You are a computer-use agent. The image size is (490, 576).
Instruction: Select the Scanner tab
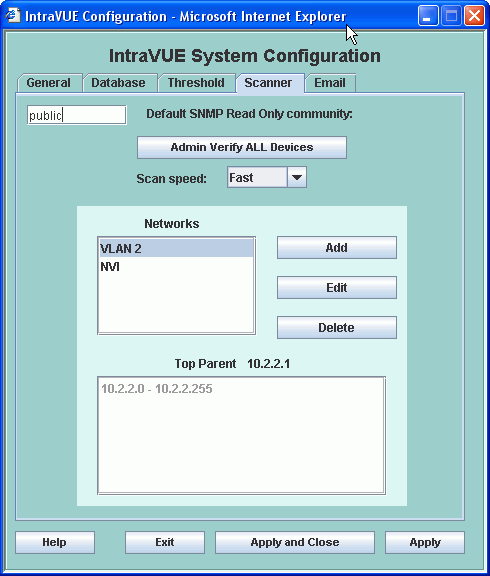(x=269, y=83)
